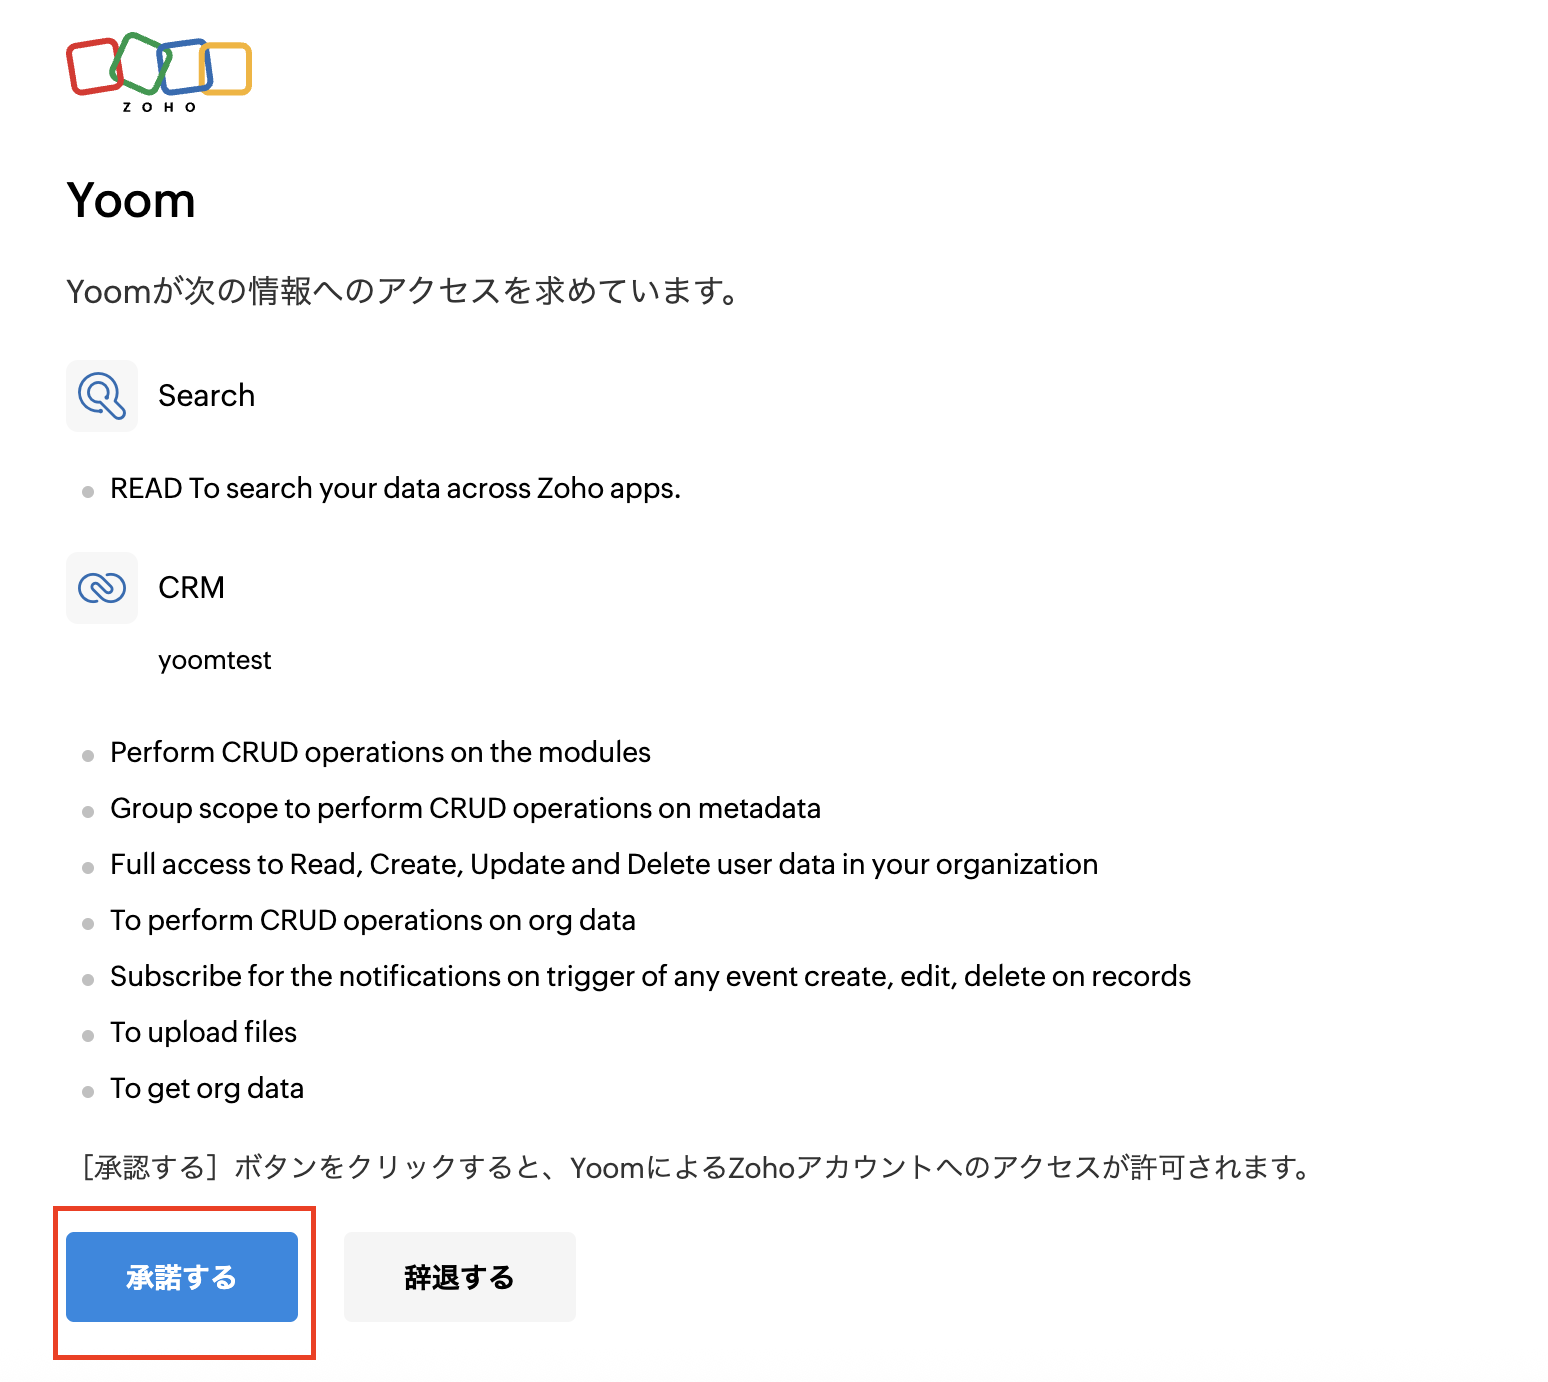Click the yoomtest organization name

pos(214,661)
